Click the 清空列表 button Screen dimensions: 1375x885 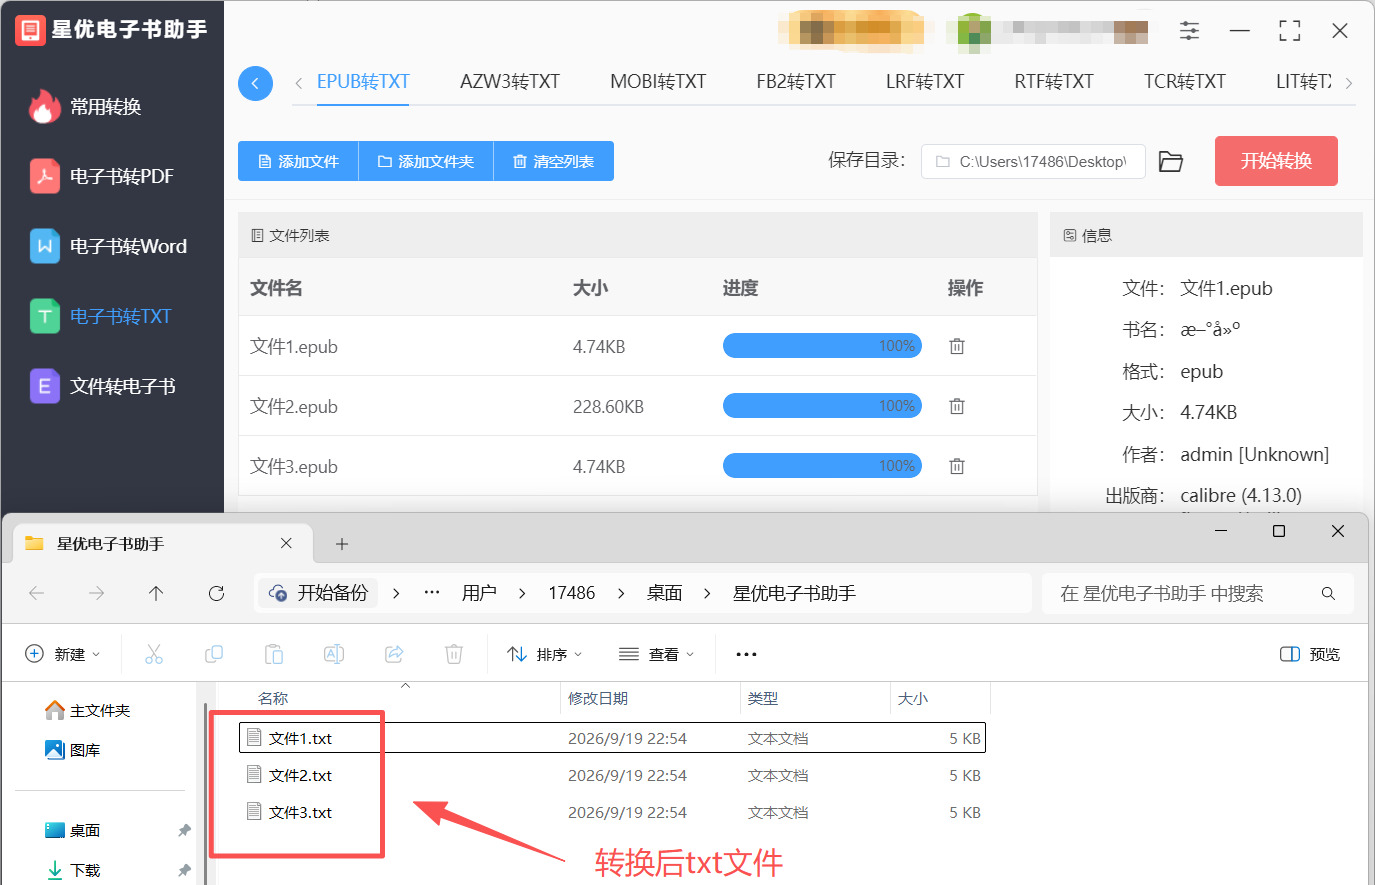pos(554,161)
